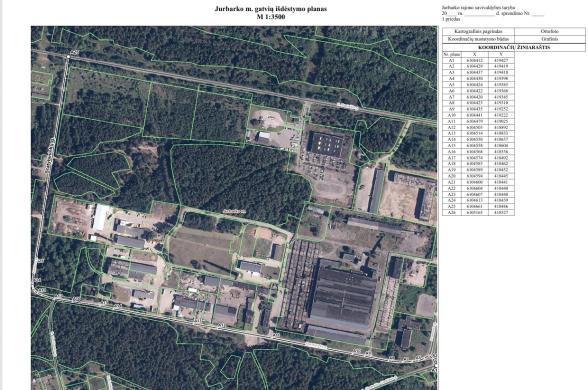Click the row label 'A11'

452,121
